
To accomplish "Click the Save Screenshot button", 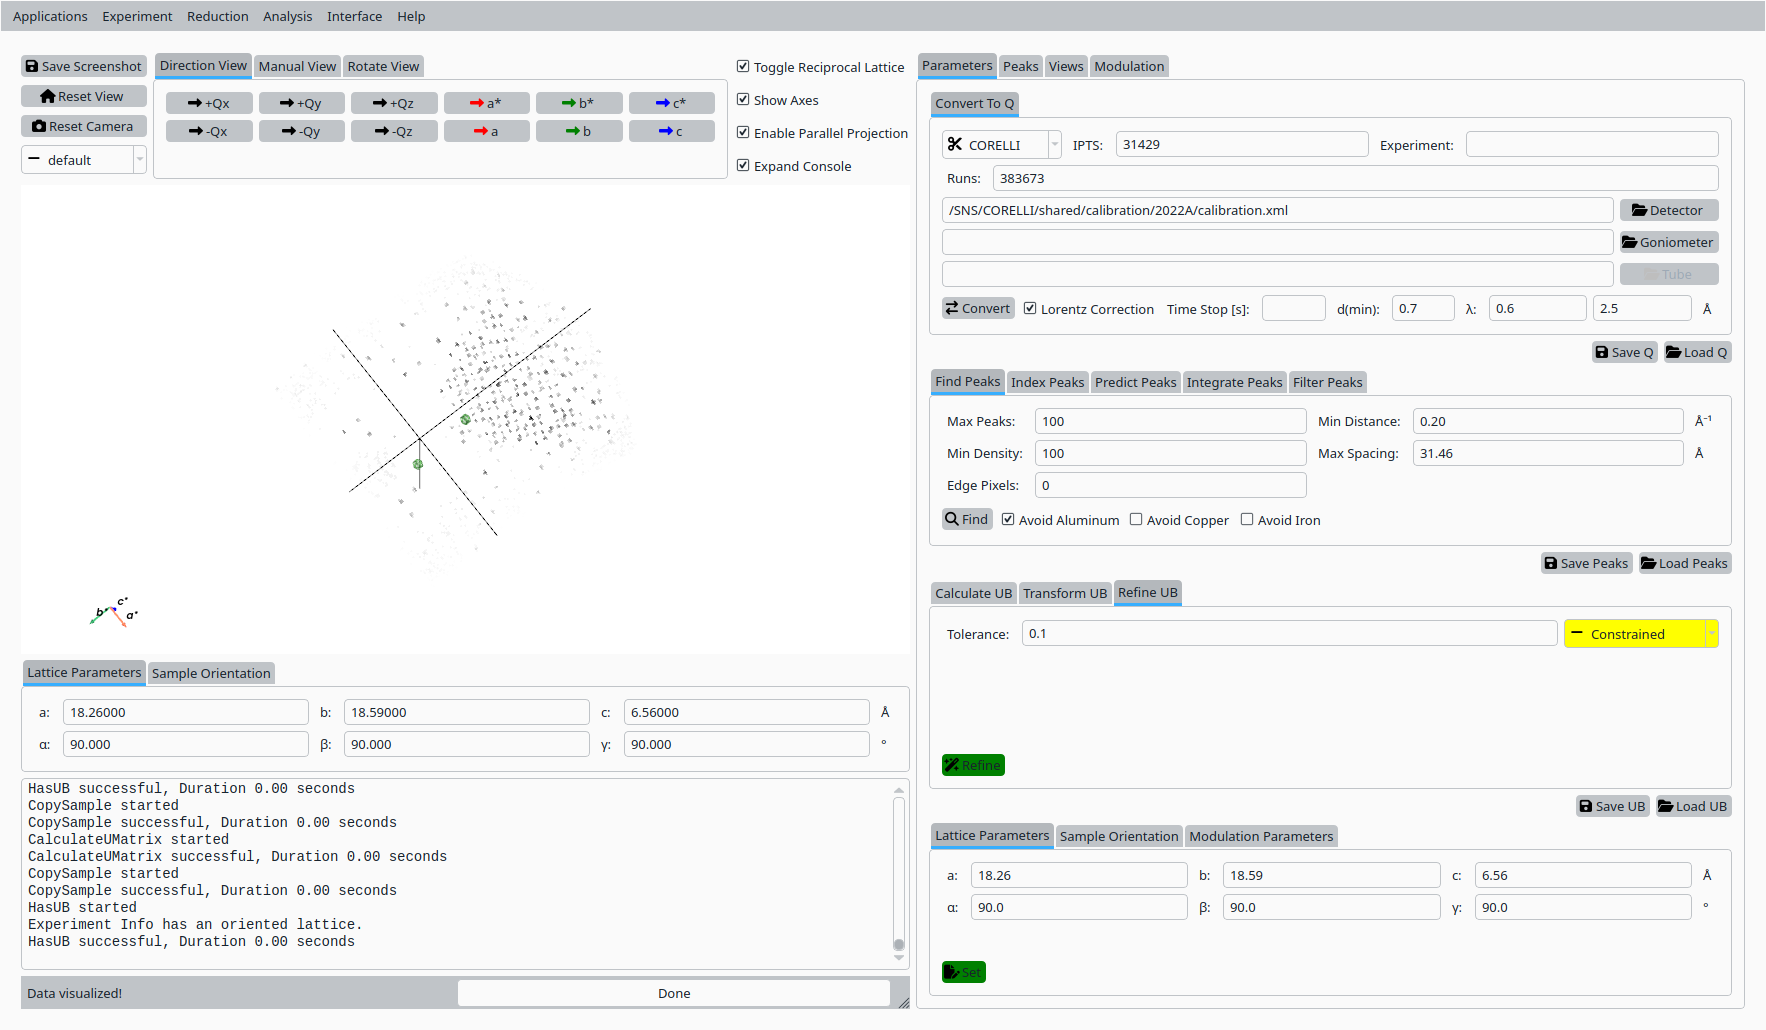I will tap(84, 66).
